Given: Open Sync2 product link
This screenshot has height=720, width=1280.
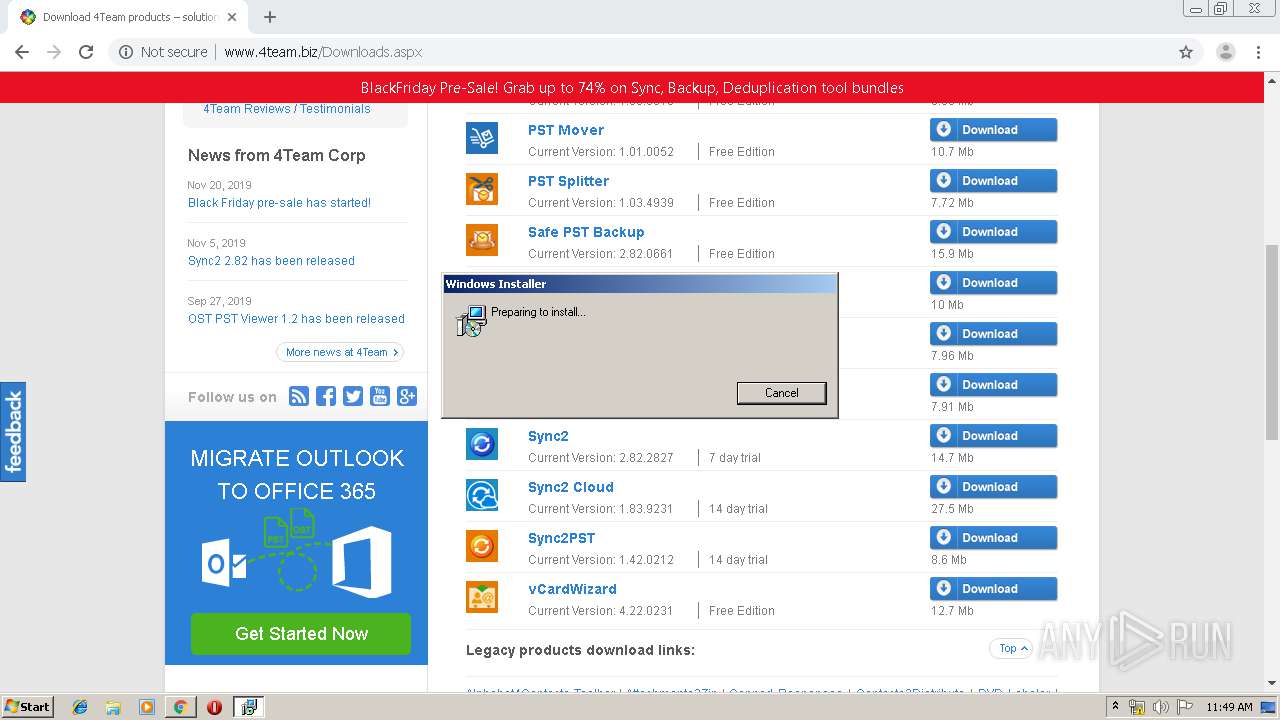Looking at the screenshot, I should tap(548, 436).
